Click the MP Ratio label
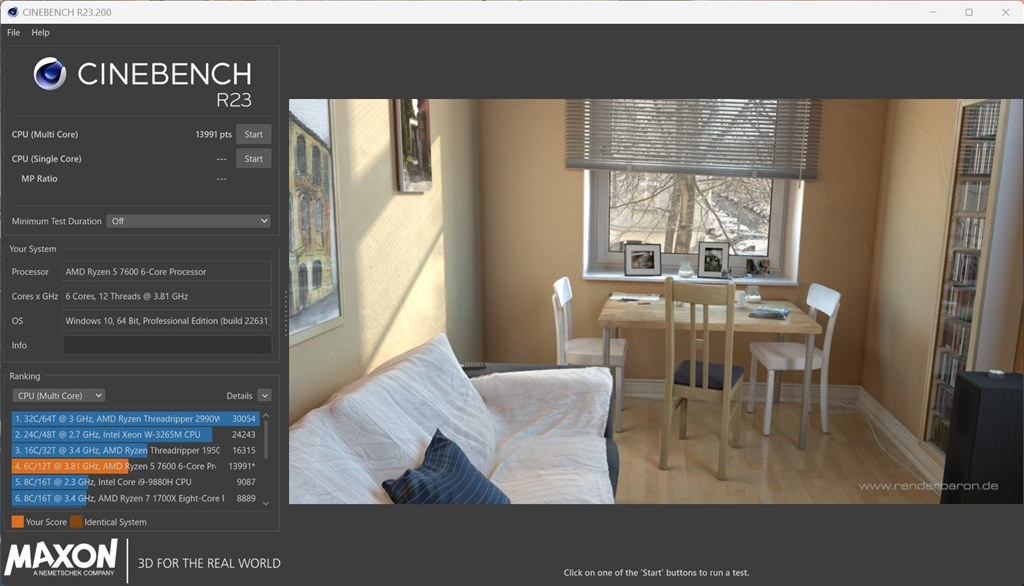 39,178
